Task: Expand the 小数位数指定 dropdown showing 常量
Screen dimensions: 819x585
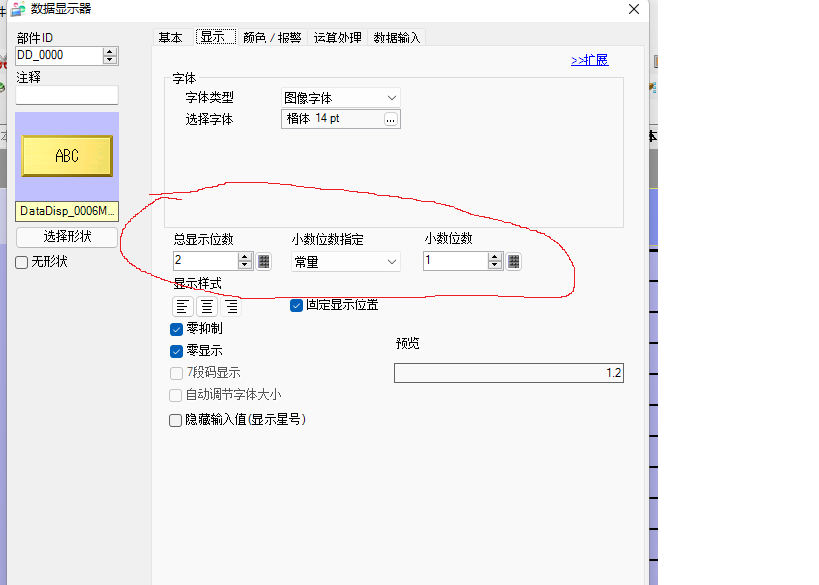Action: click(x=346, y=261)
